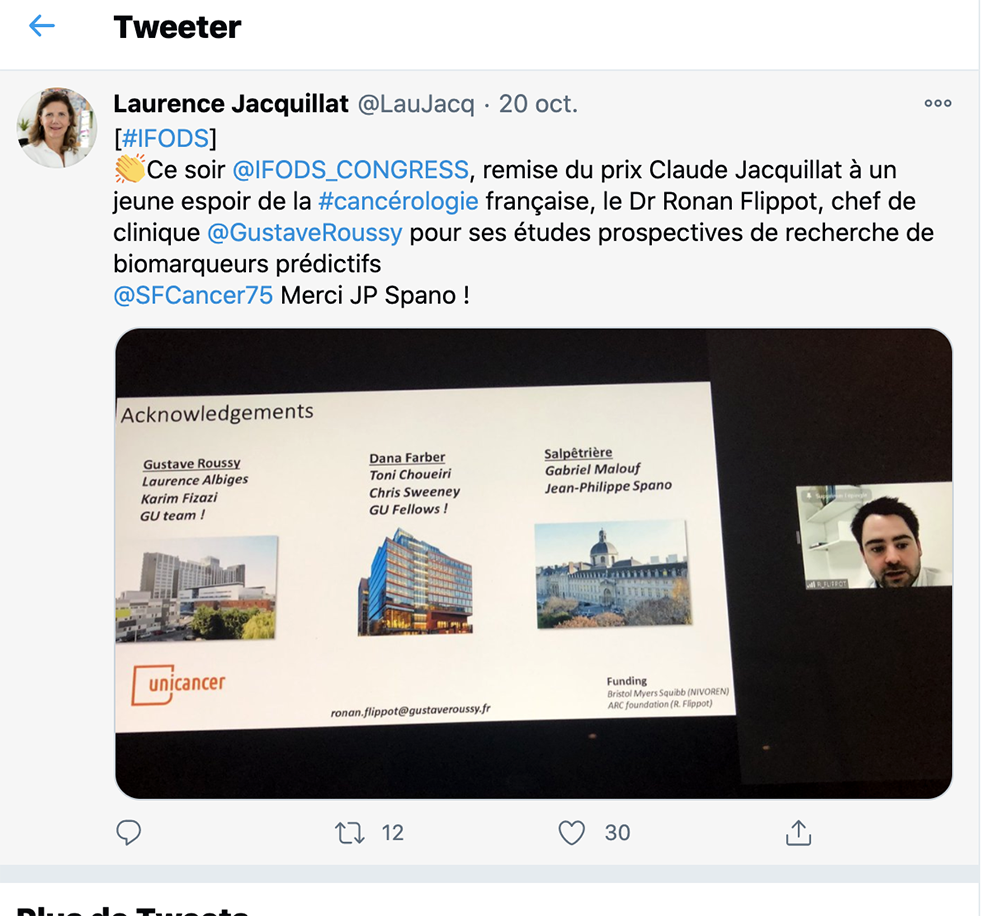Open the @SFCancer75 mention
Viewport: 1000px width, 916px height.
click(193, 295)
